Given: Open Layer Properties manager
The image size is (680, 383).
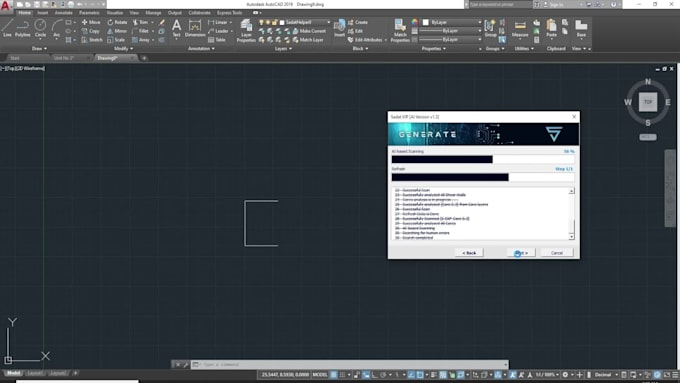Looking at the screenshot, I should click(x=246, y=30).
